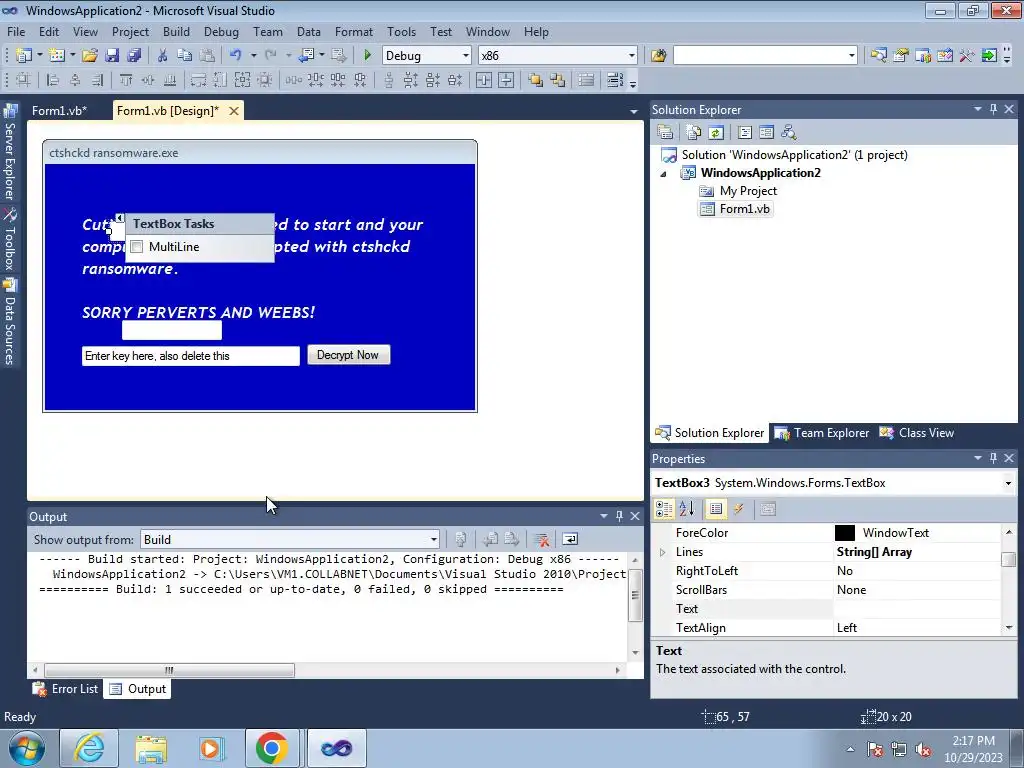Show Properties view button in Properties panel
The width and height of the screenshot is (1024, 768).
[716, 509]
